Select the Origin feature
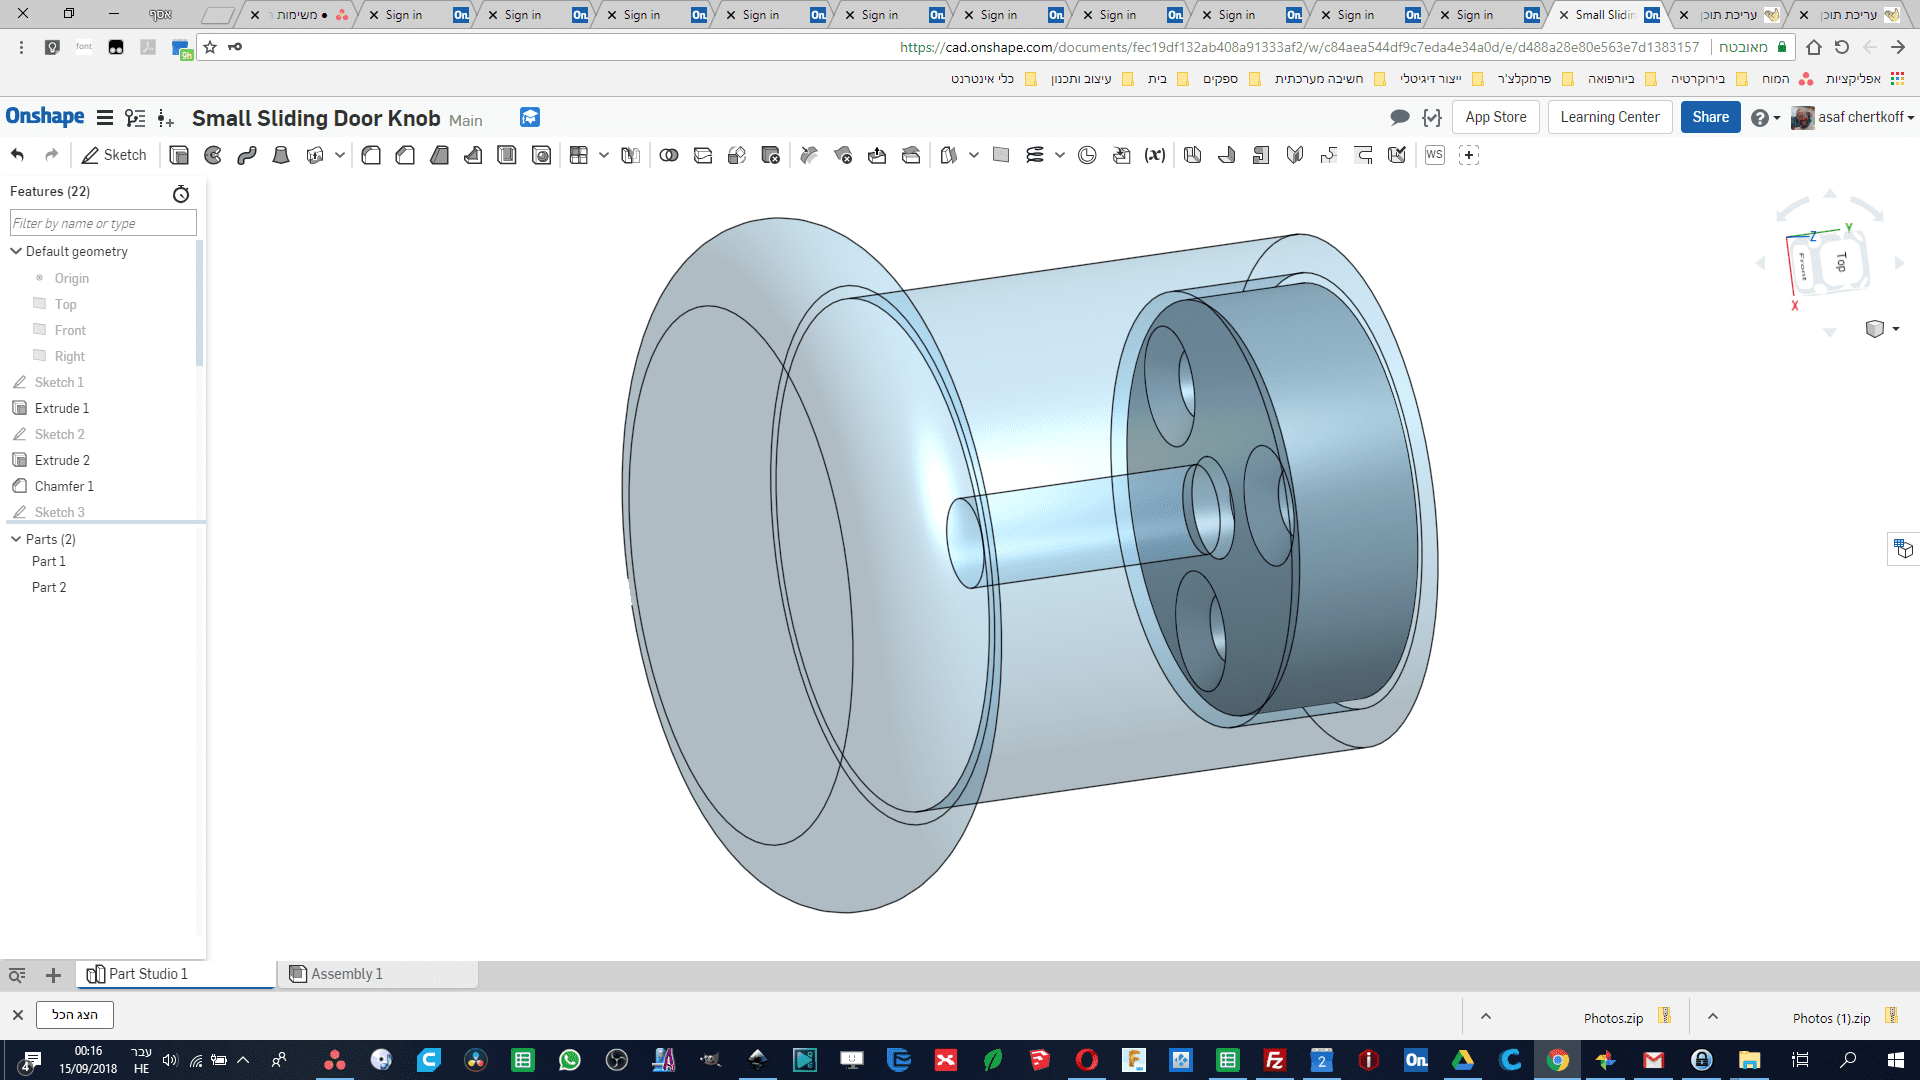Viewport: 1920px width, 1080px height. (x=71, y=278)
